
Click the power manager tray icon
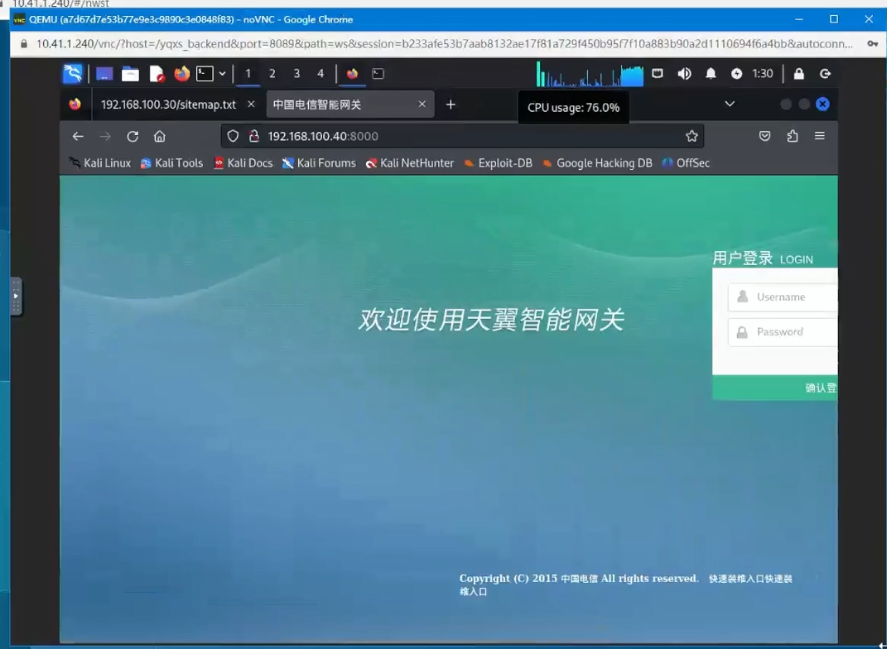737,74
